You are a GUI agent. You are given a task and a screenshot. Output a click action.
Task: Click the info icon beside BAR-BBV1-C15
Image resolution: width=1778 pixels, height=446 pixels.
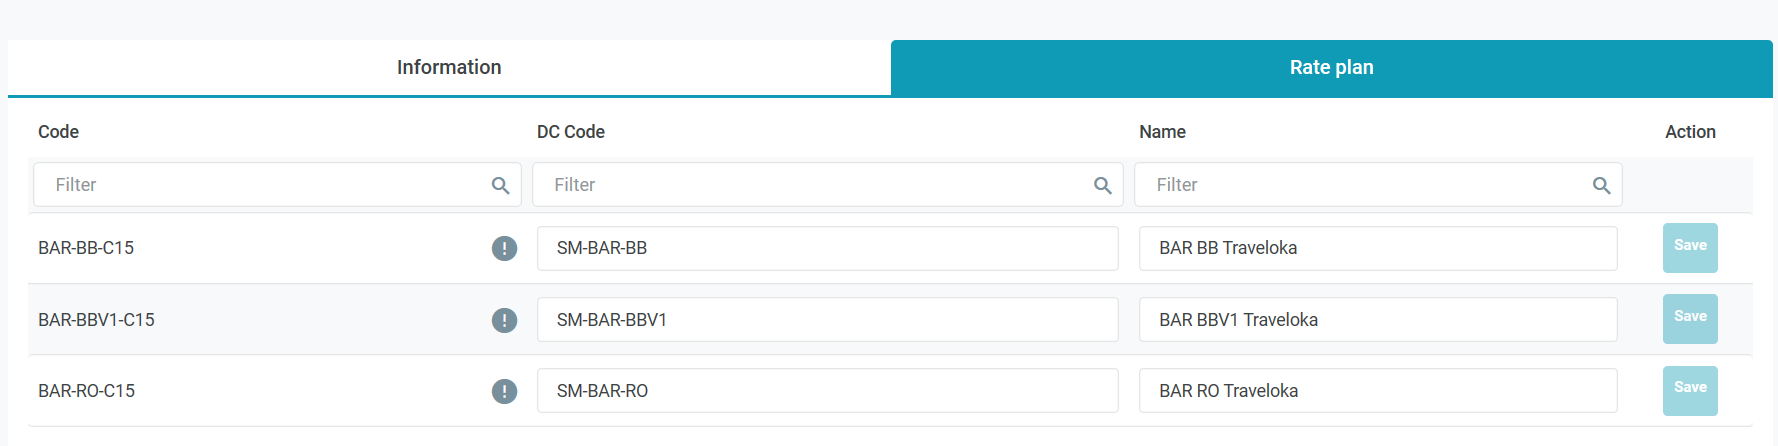click(504, 320)
